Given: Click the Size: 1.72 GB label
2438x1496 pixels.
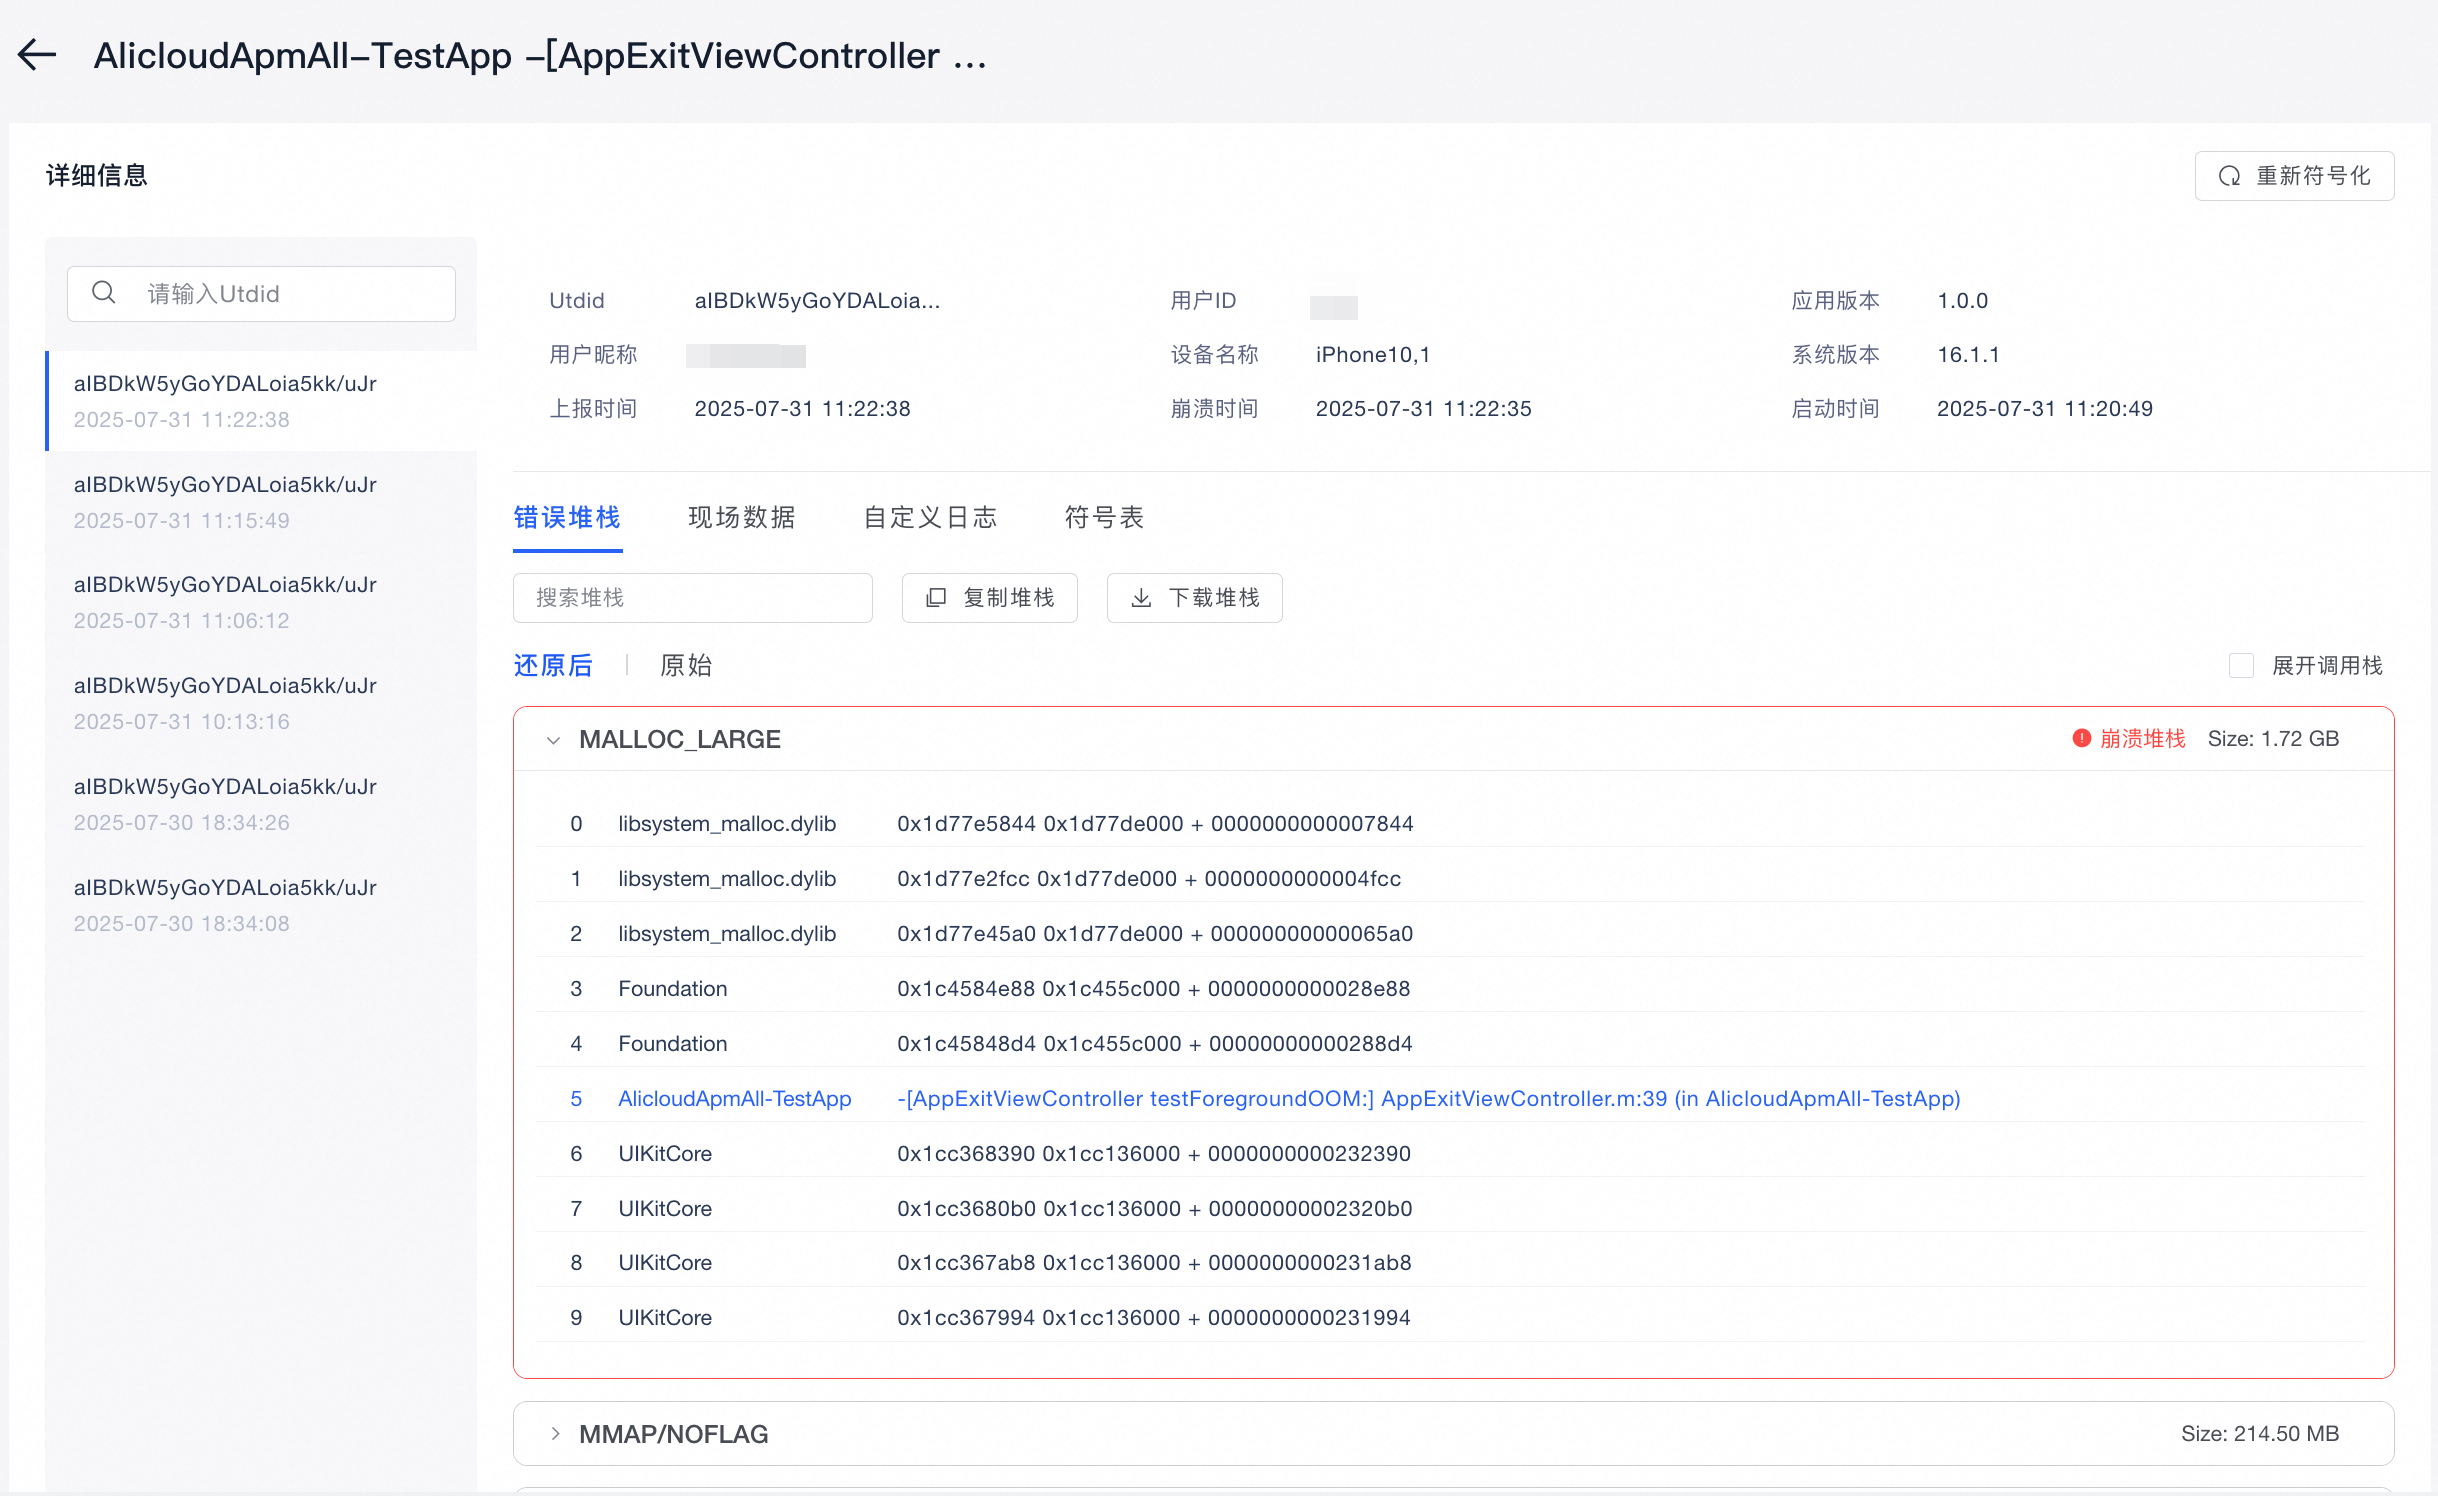Looking at the screenshot, I should (x=2273, y=738).
